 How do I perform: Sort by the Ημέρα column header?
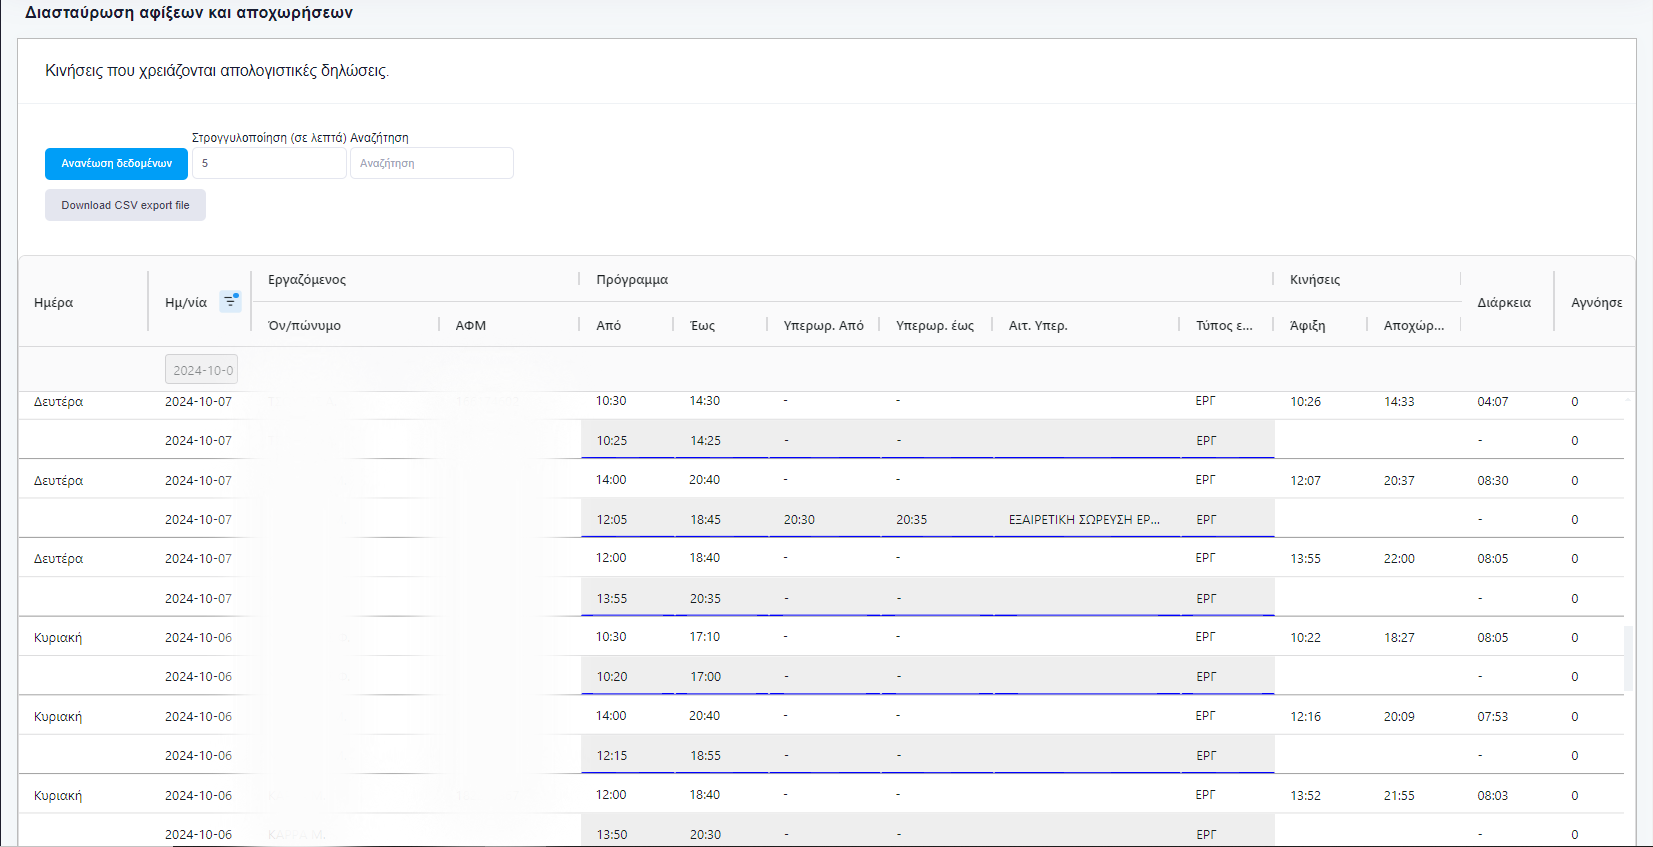[x=54, y=302]
